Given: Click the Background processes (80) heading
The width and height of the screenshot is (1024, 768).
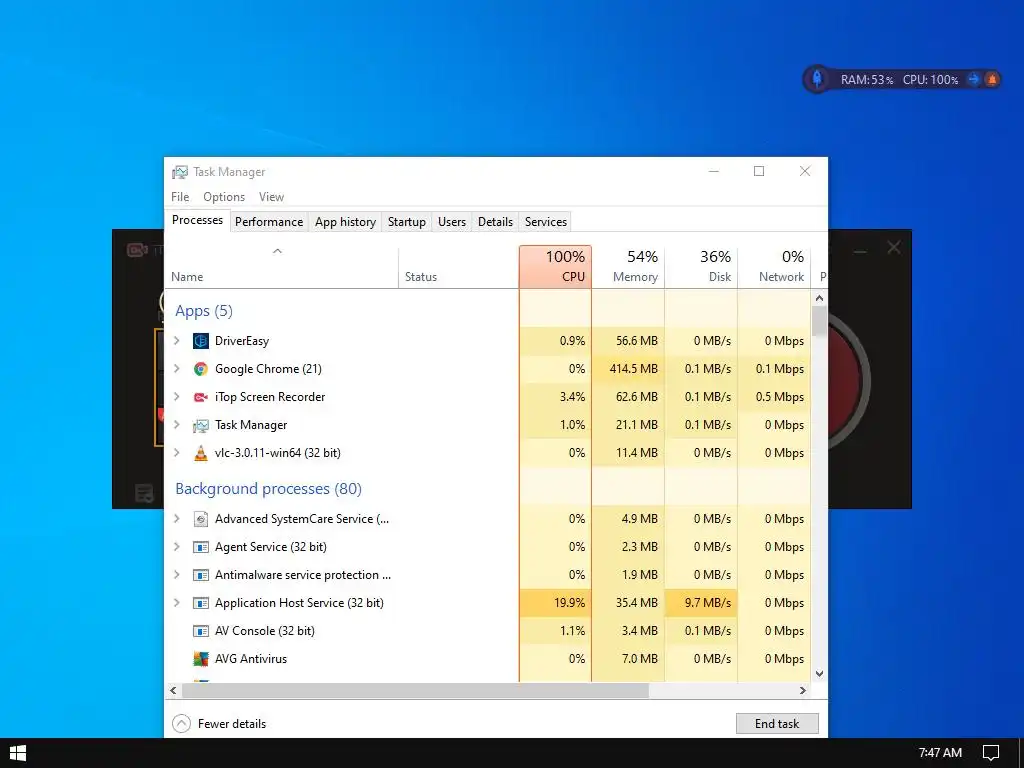Looking at the screenshot, I should [x=268, y=489].
